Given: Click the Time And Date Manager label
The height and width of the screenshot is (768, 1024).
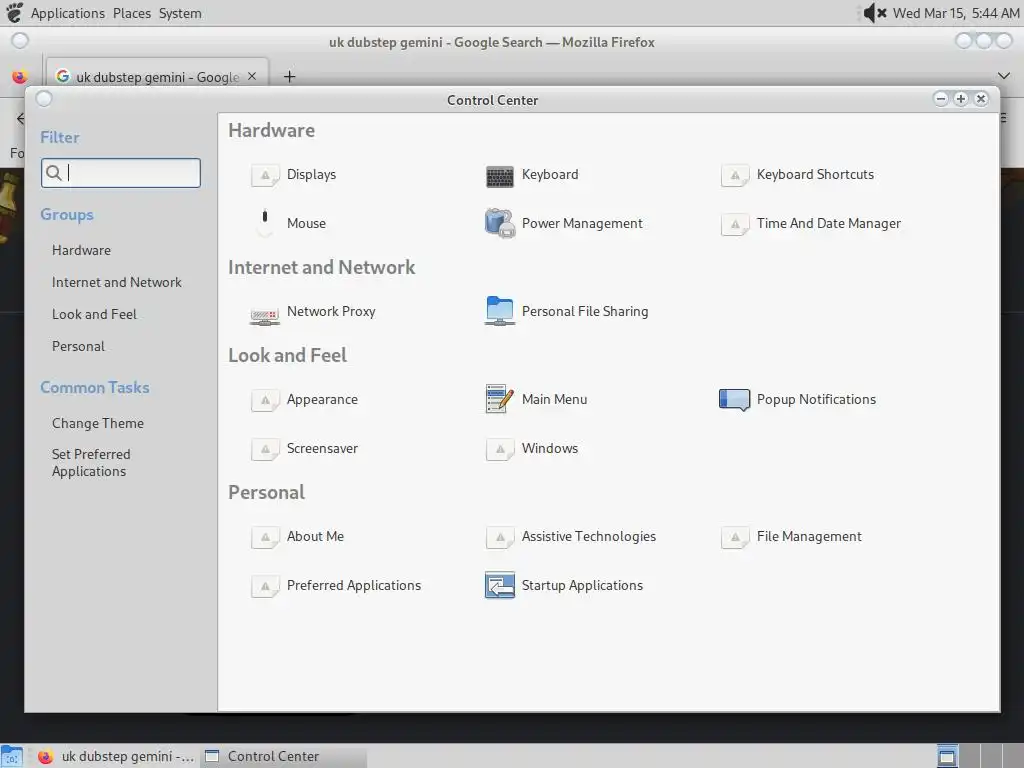Looking at the screenshot, I should click(829, 223).
